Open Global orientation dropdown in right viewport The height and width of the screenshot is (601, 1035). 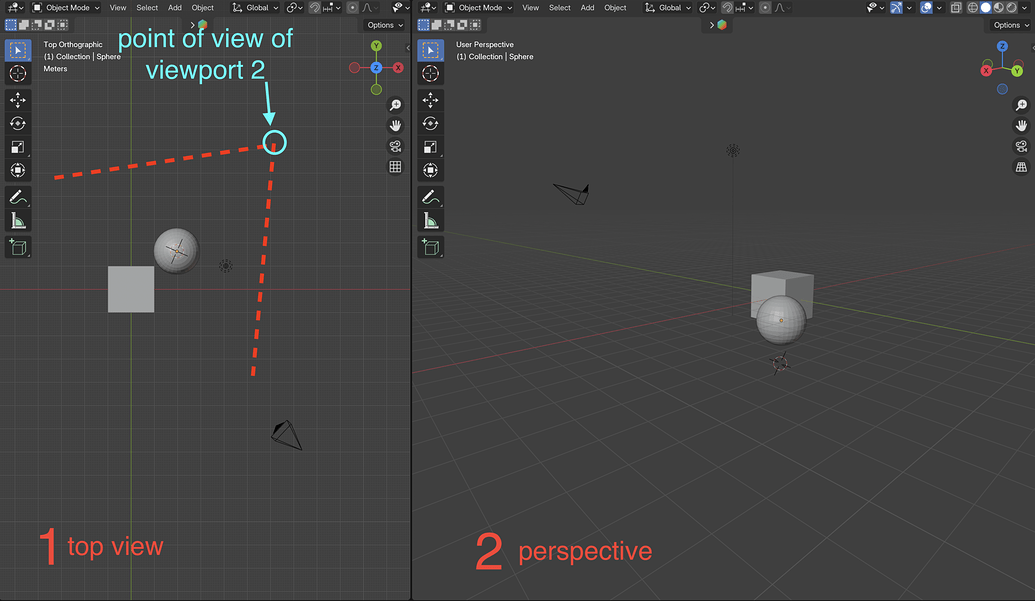(668, 8)
